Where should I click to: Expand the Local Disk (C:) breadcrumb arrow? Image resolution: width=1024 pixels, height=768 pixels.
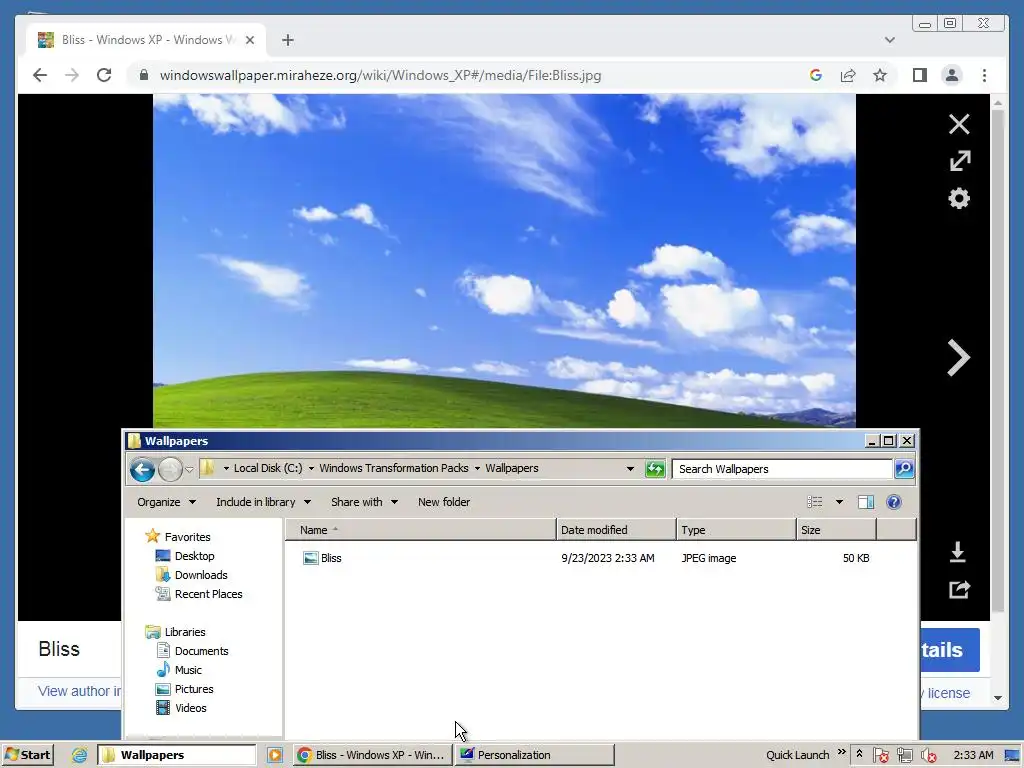click(x=311, y=468)
